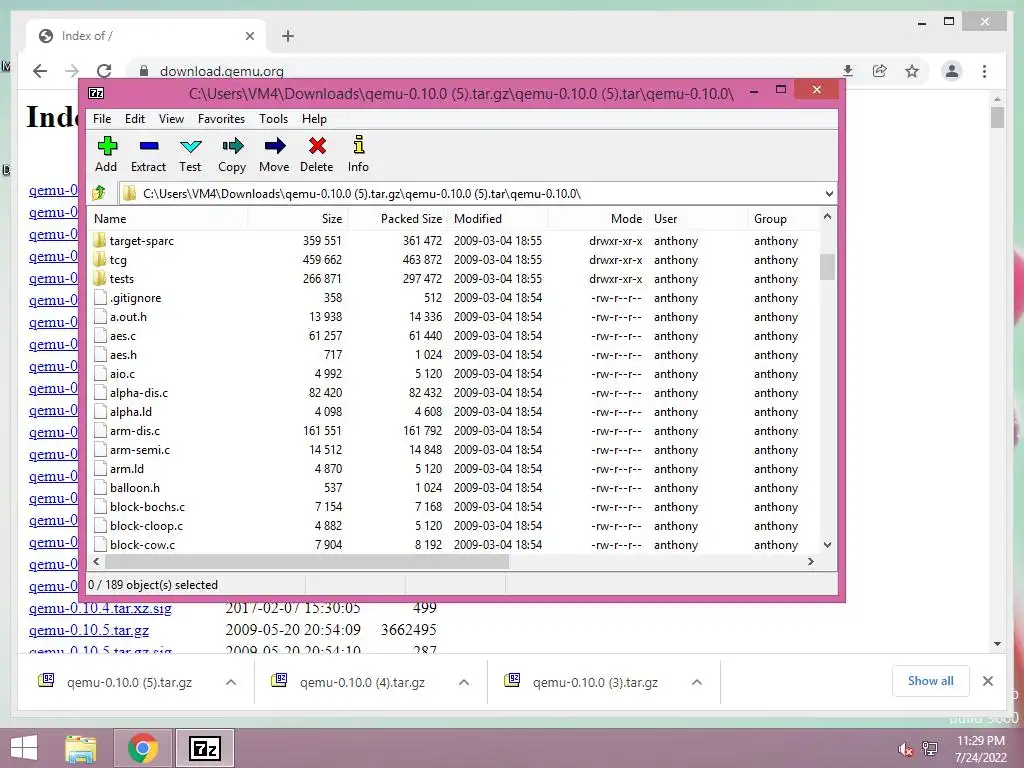1024x768 pixels.
Task: Go up one folder level icon
Action: [99, 193]
